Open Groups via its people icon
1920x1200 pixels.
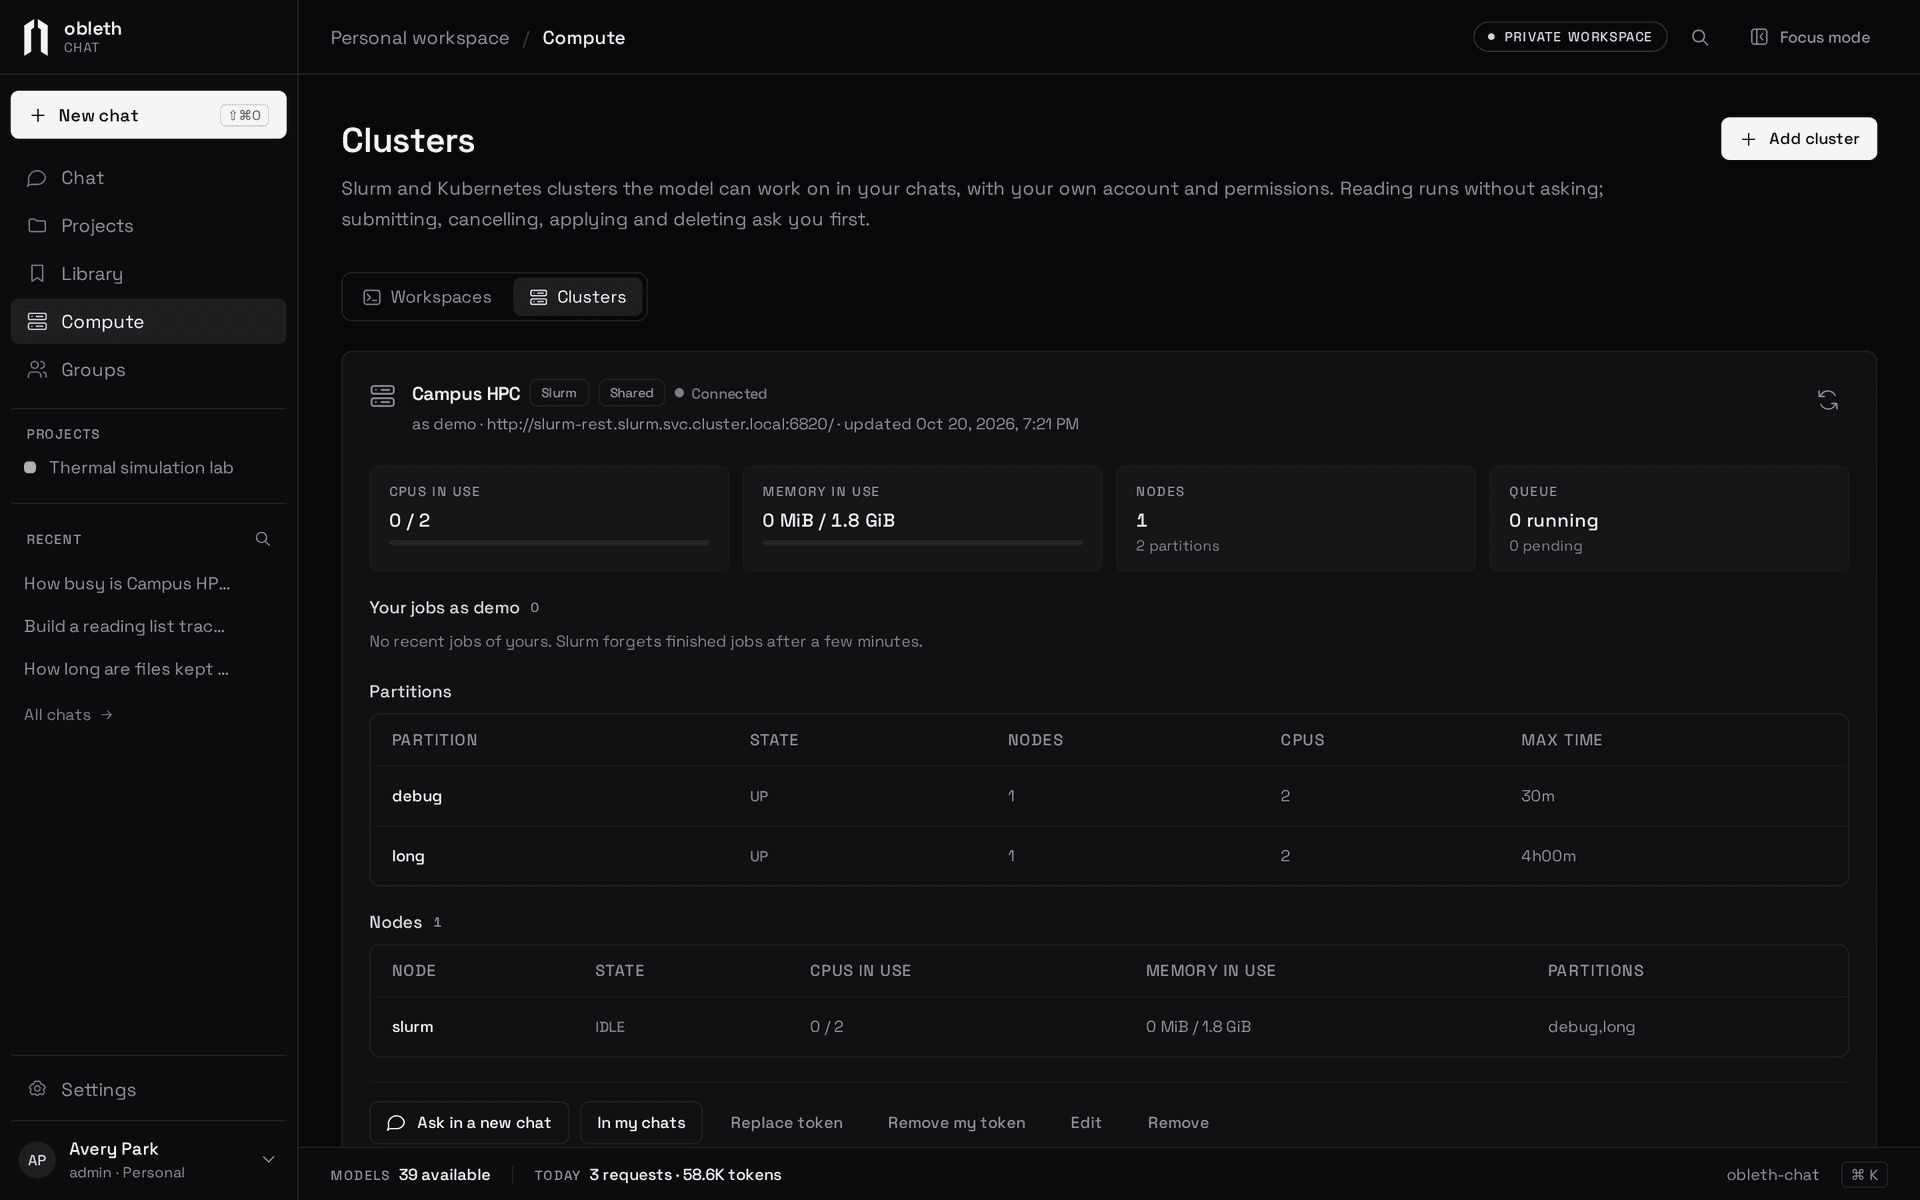pyautogui.click(x=37, y=369)
